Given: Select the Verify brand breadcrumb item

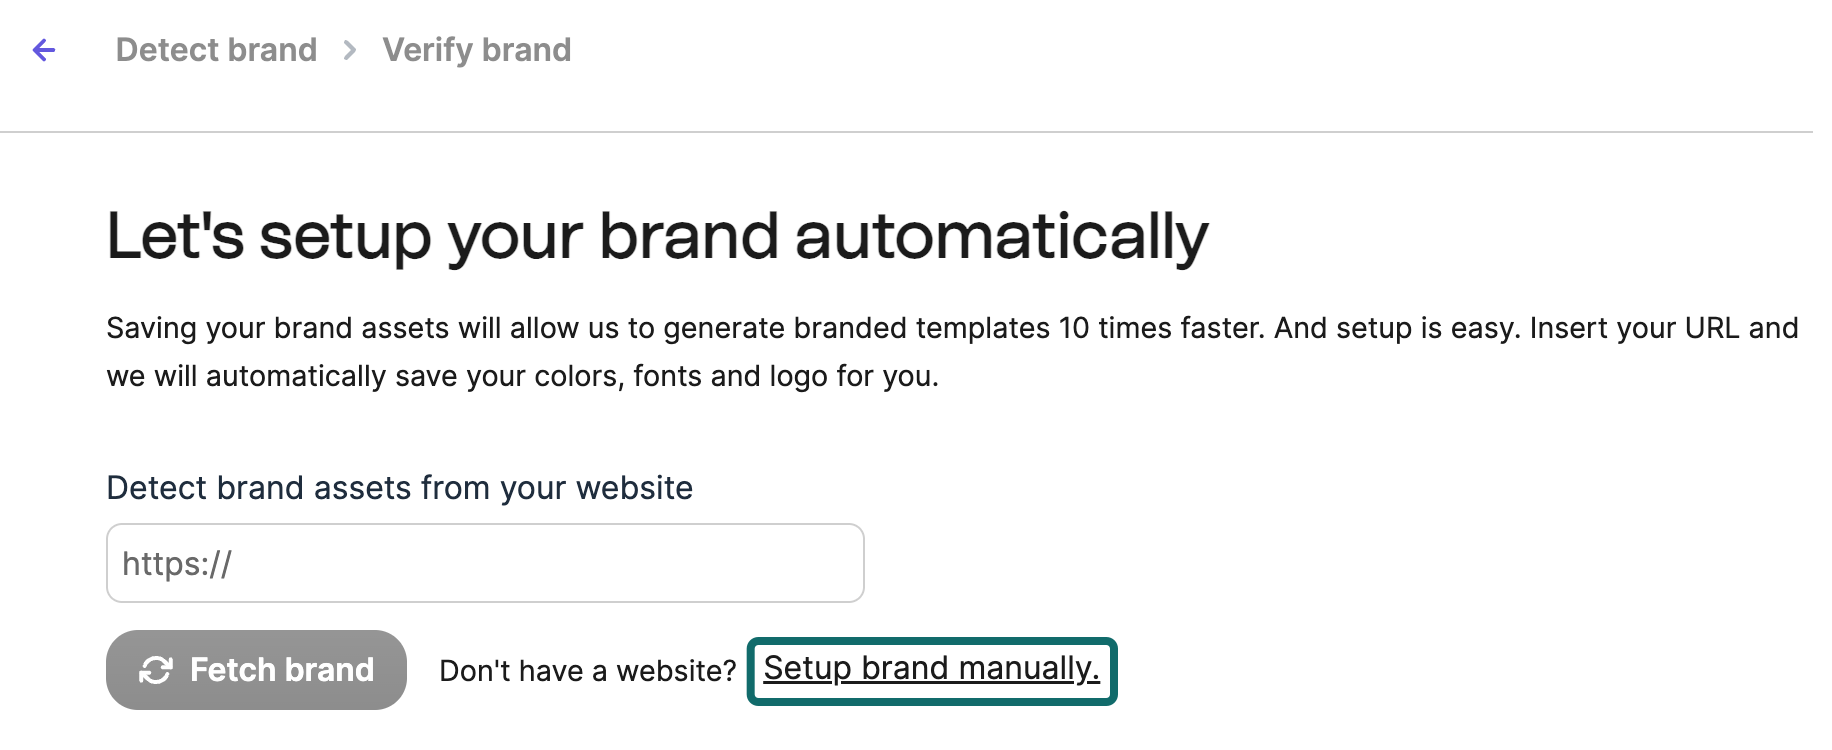Looking at the screenshot, I should click(x=477, y=49).
